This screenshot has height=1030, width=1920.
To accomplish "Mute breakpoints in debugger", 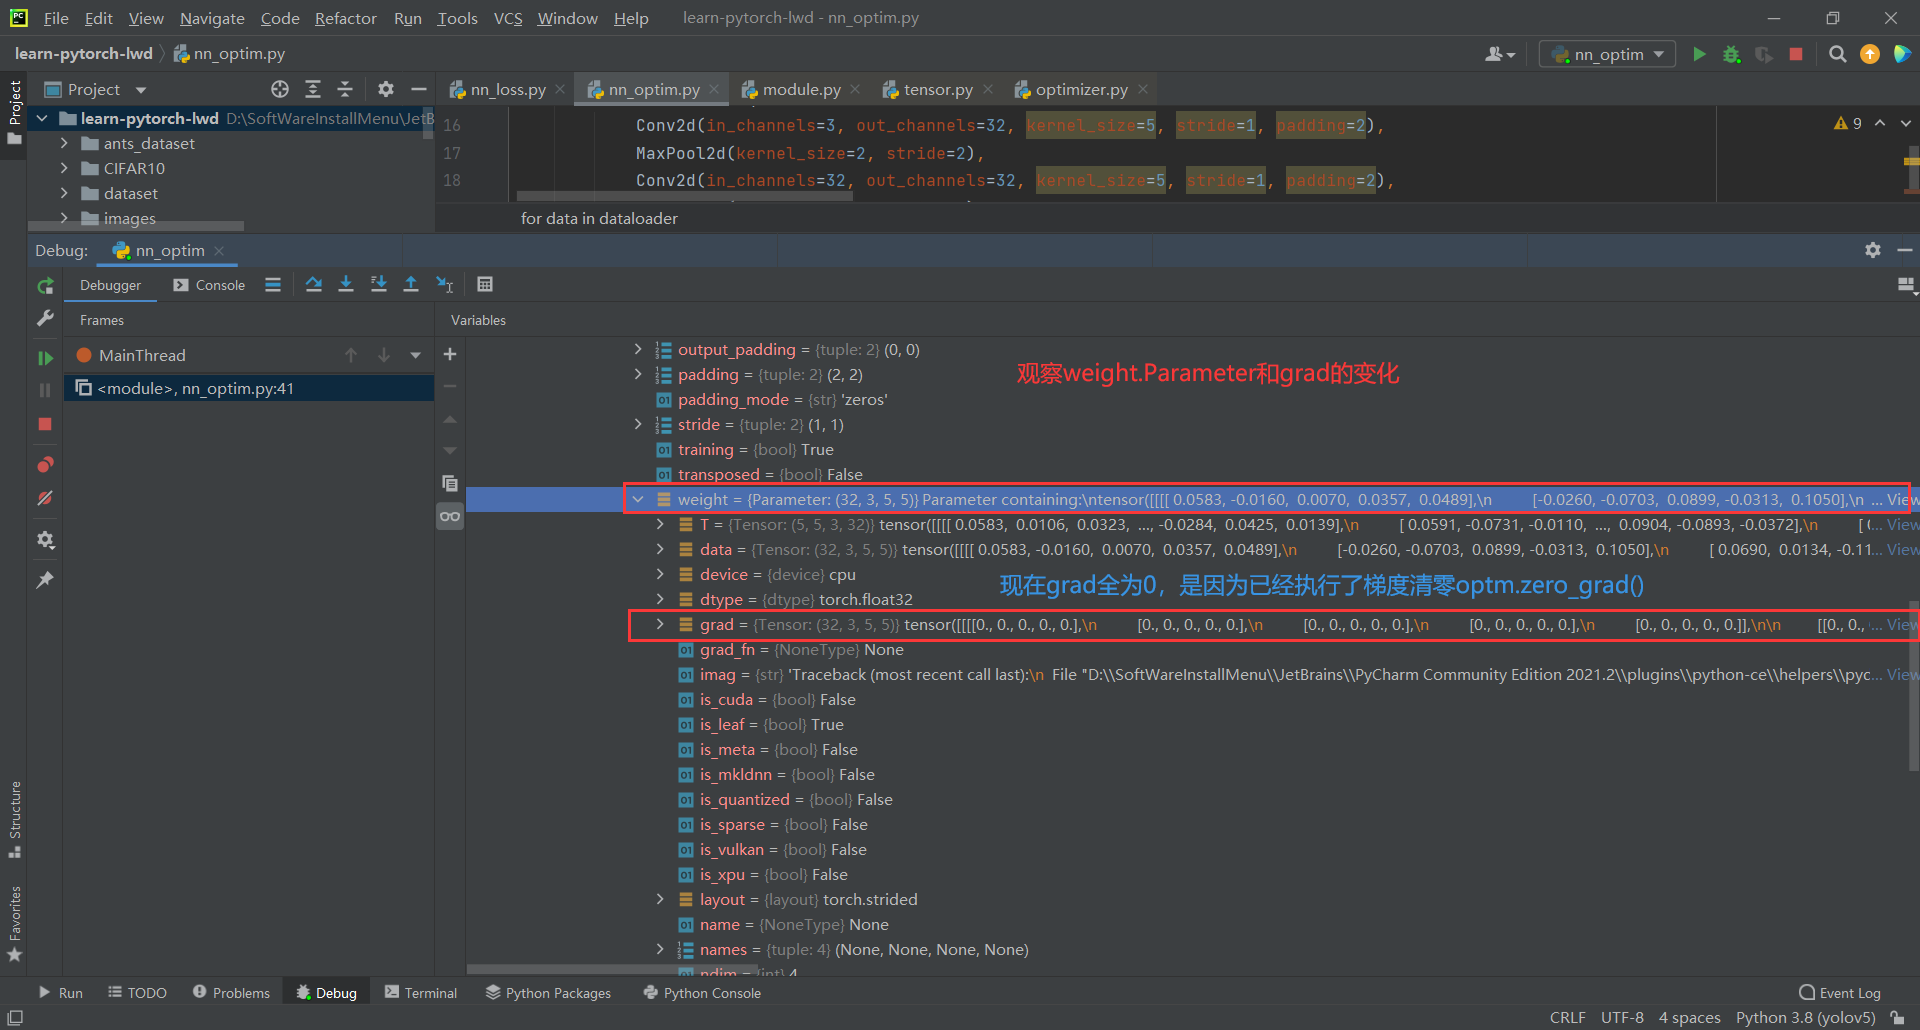I will [x=45, y=498].
